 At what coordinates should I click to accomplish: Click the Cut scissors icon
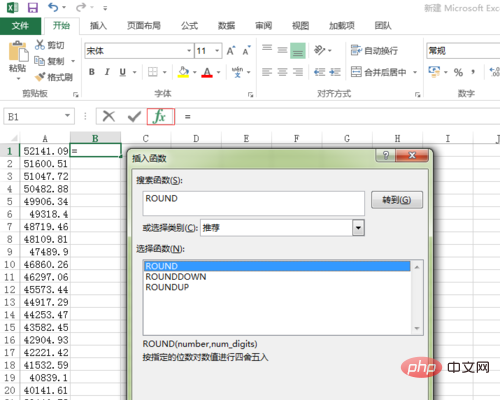coord(40,45)
